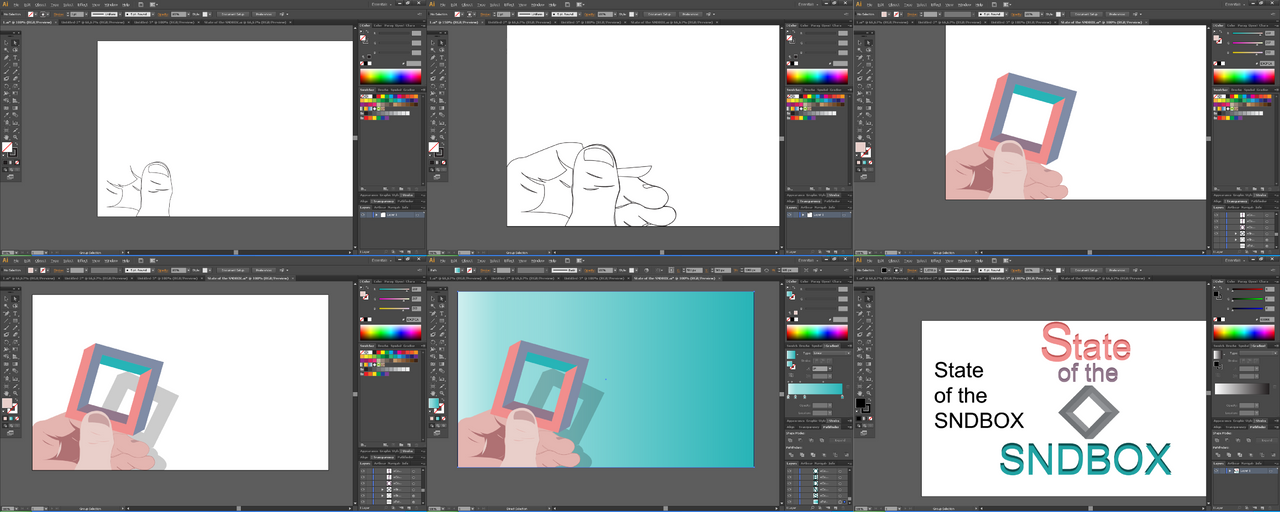Pick the Width tool in SNDBOX text window

859,349
